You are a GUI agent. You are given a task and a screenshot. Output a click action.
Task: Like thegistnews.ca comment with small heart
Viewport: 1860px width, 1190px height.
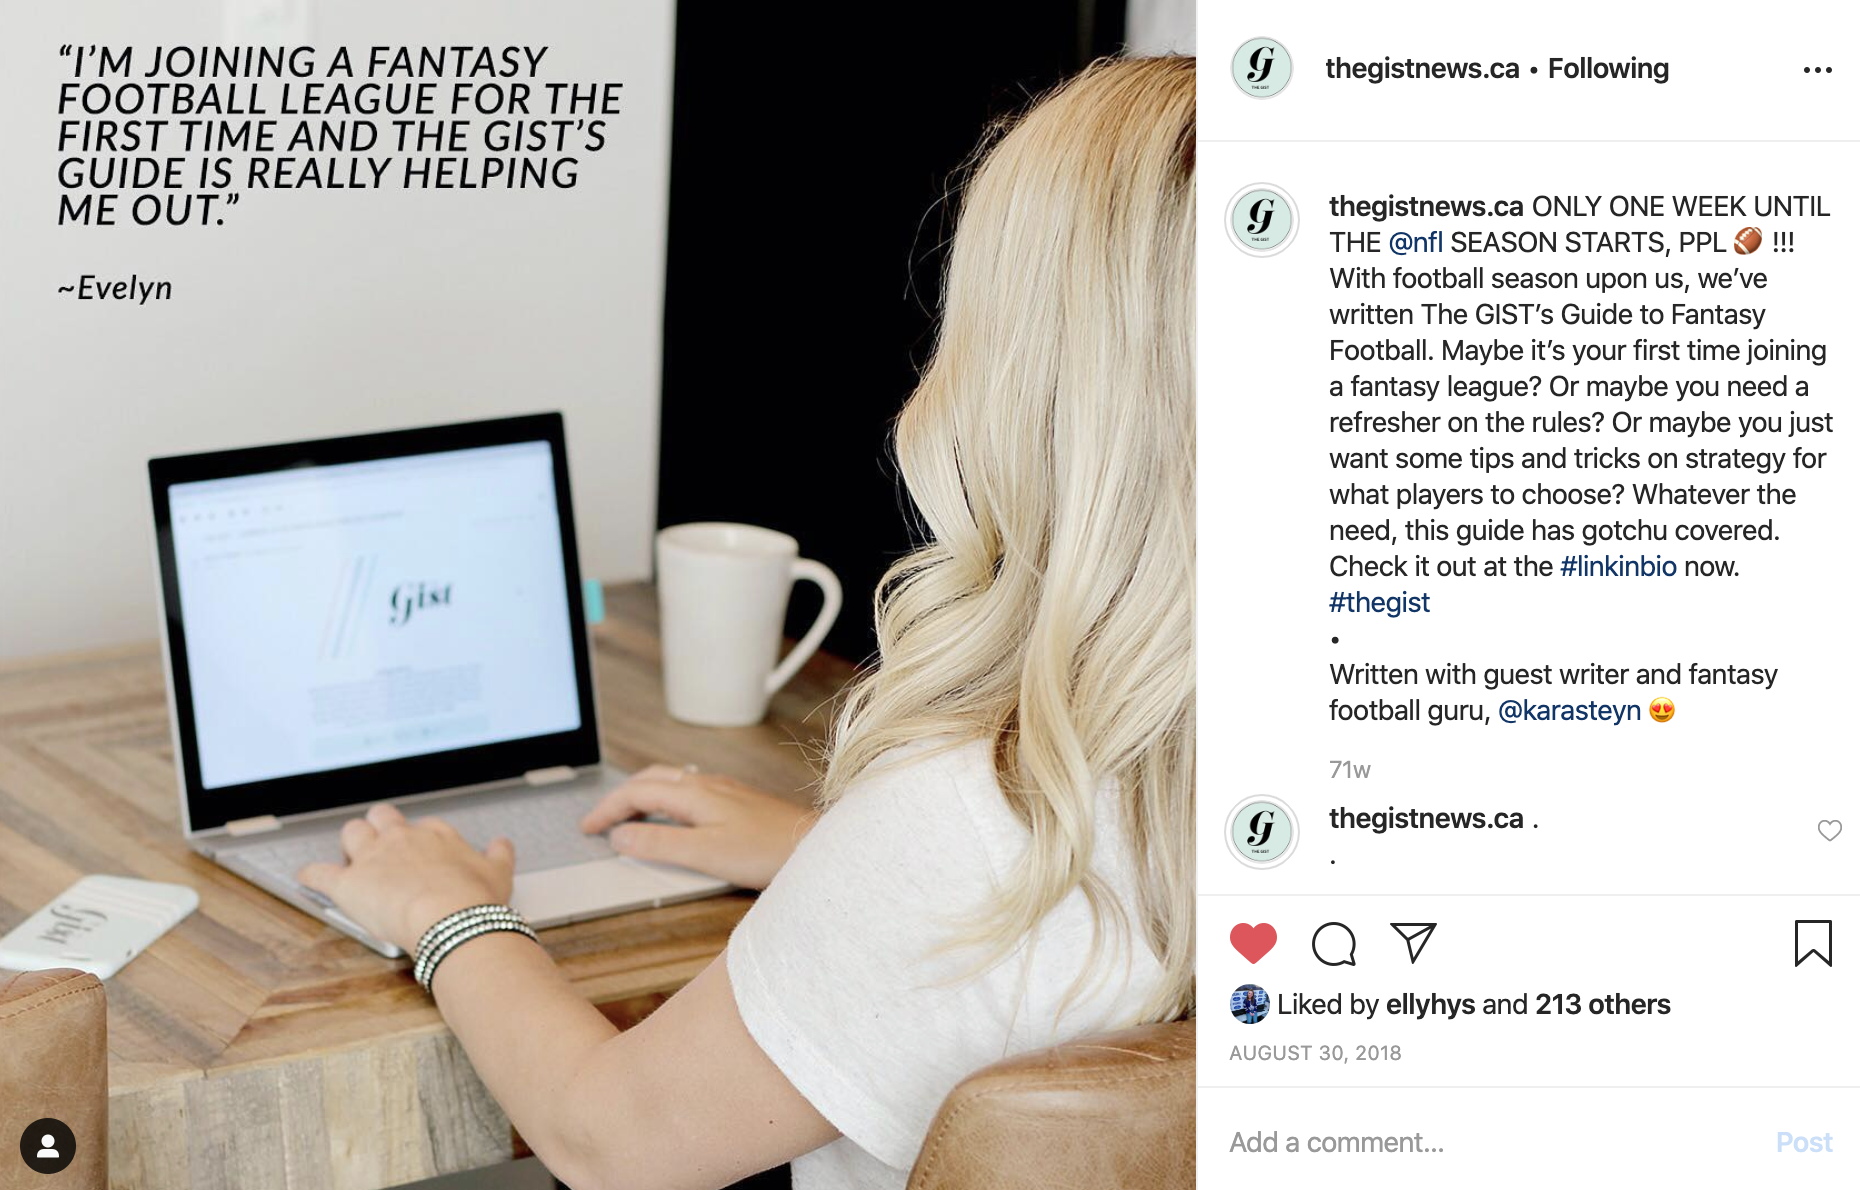1829,831
